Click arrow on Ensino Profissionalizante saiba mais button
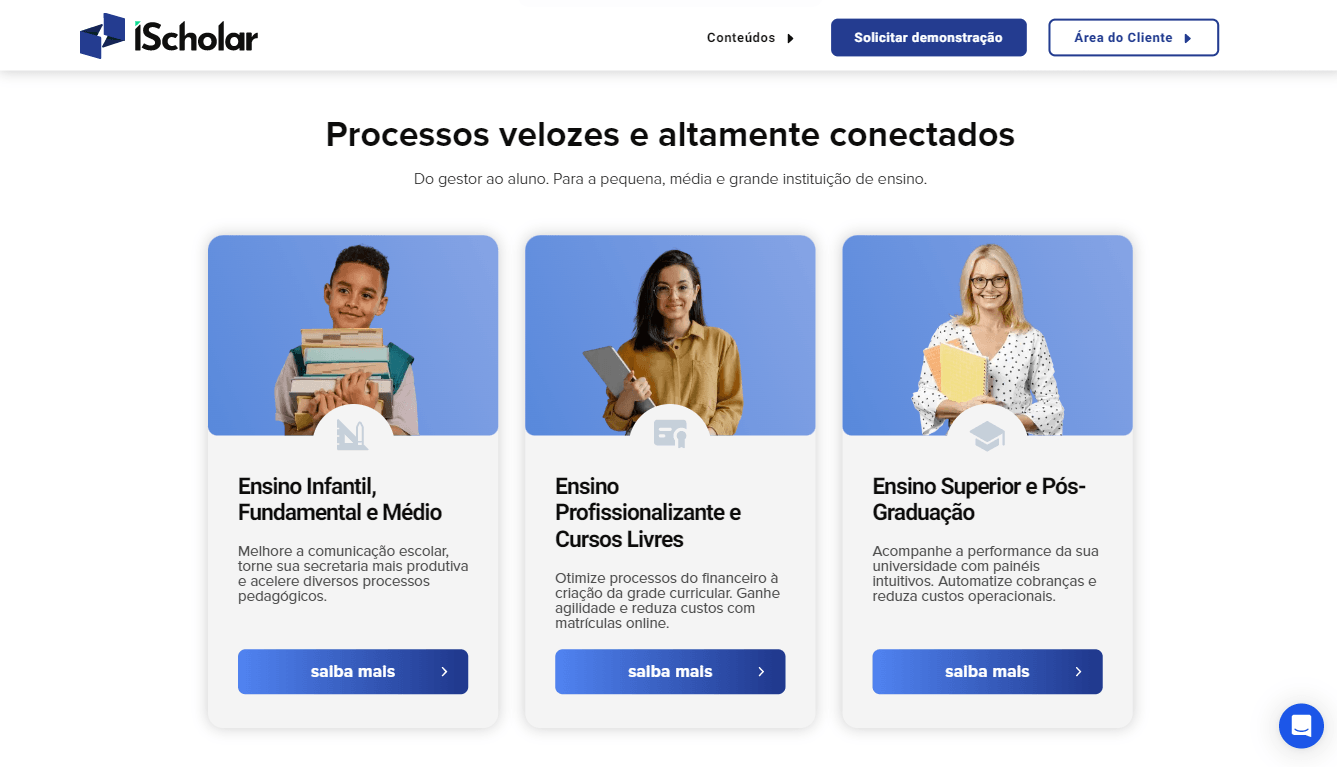 pyautogui.click(x=761, y=672)
